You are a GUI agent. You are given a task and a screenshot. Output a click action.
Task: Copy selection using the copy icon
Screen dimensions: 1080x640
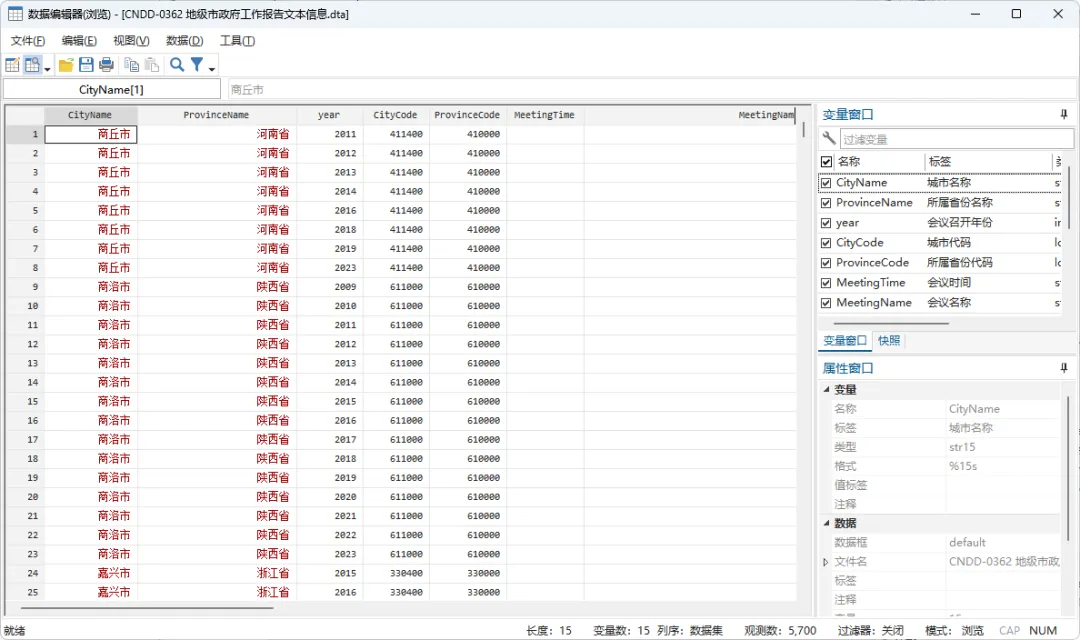132,65
